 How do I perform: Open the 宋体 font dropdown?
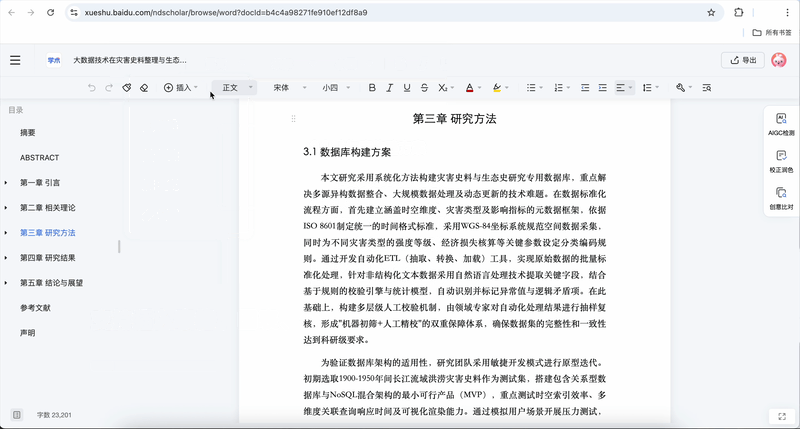(x=289, y=88)
